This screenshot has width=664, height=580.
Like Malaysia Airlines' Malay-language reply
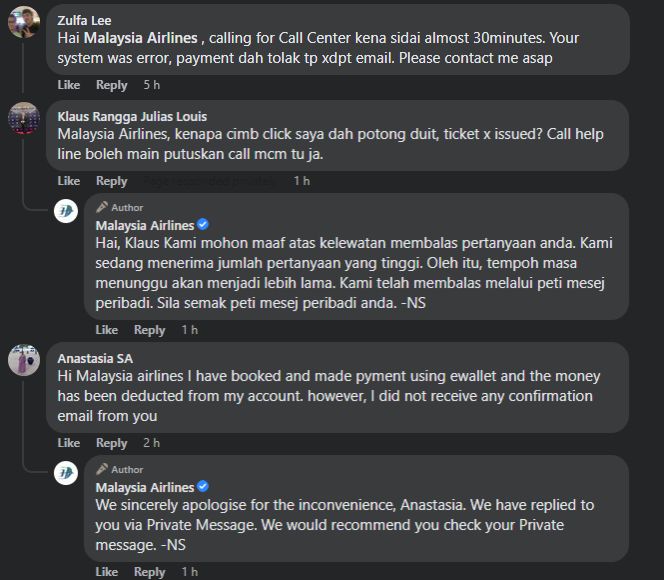click(107, 330)
